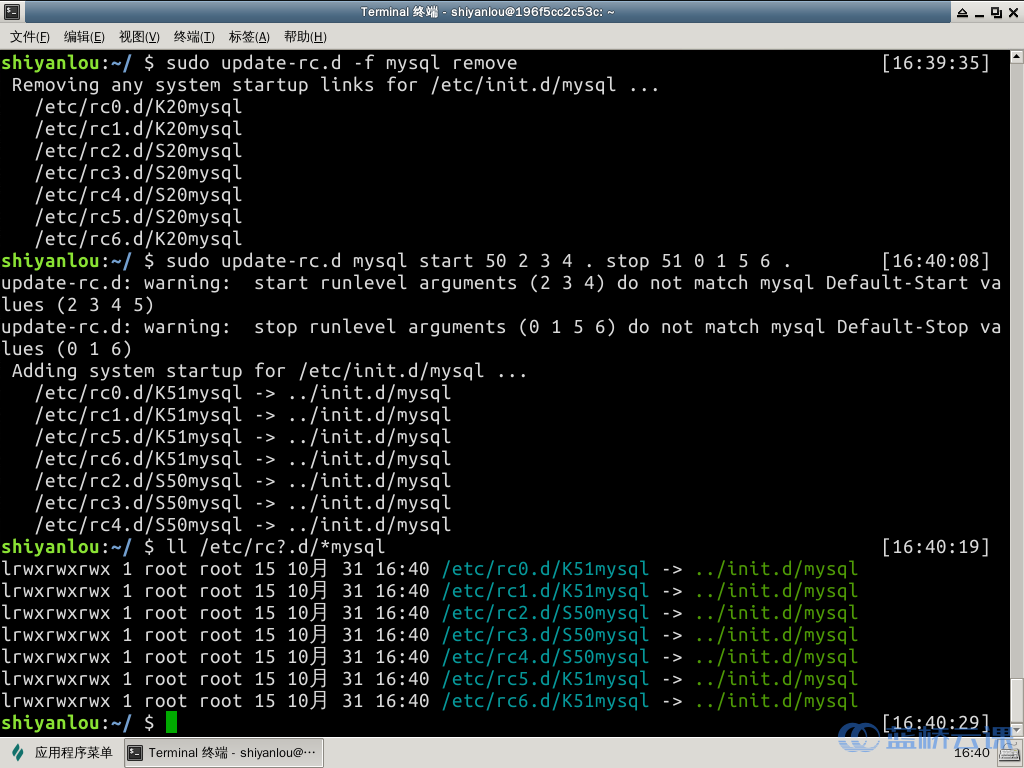The height and width of the screenshot is (768, 1024).
Task: Click 'Adding system startup for' line
Action: coord(269,371)
